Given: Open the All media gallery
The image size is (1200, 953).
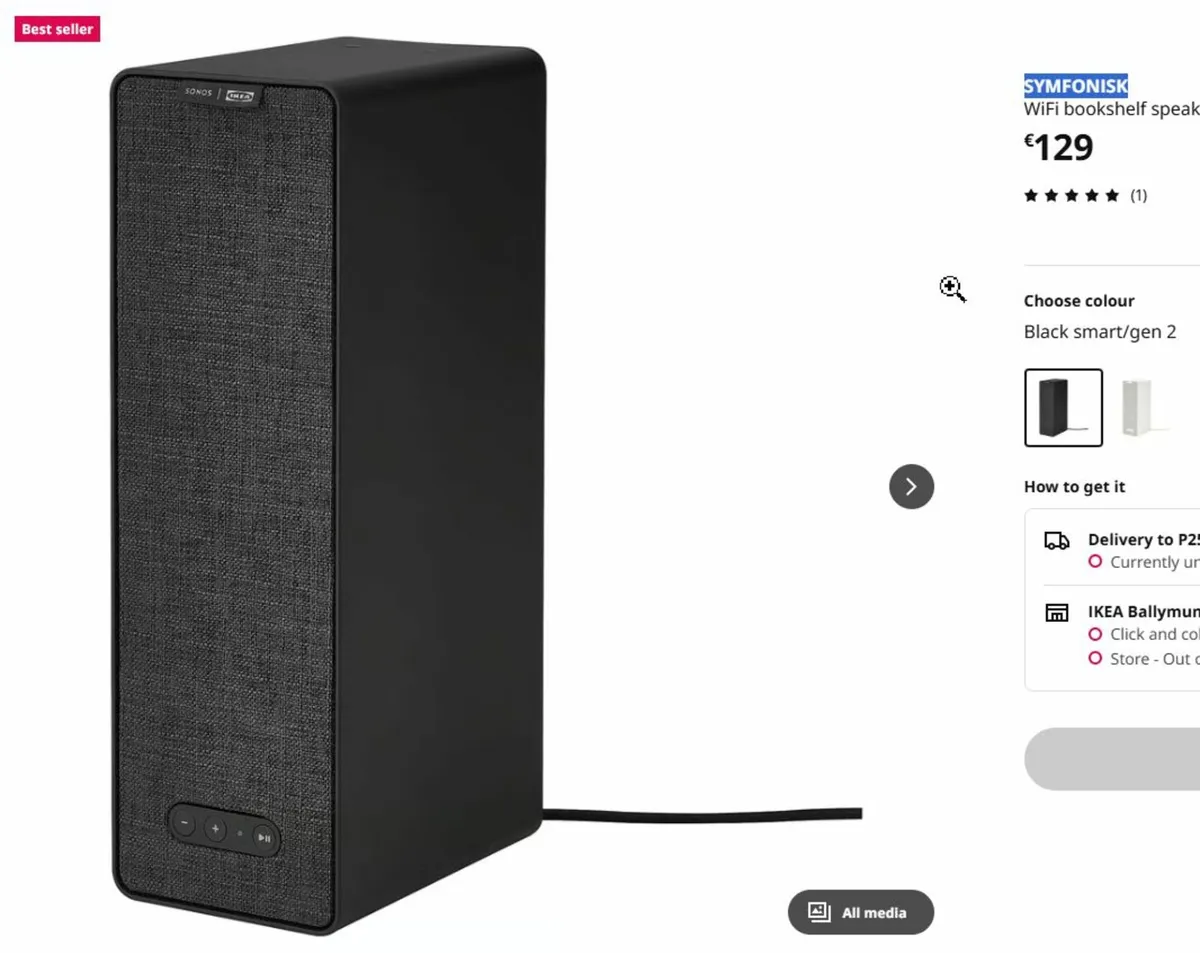Looking at the screenshot, I should click(x=860, y=912).
